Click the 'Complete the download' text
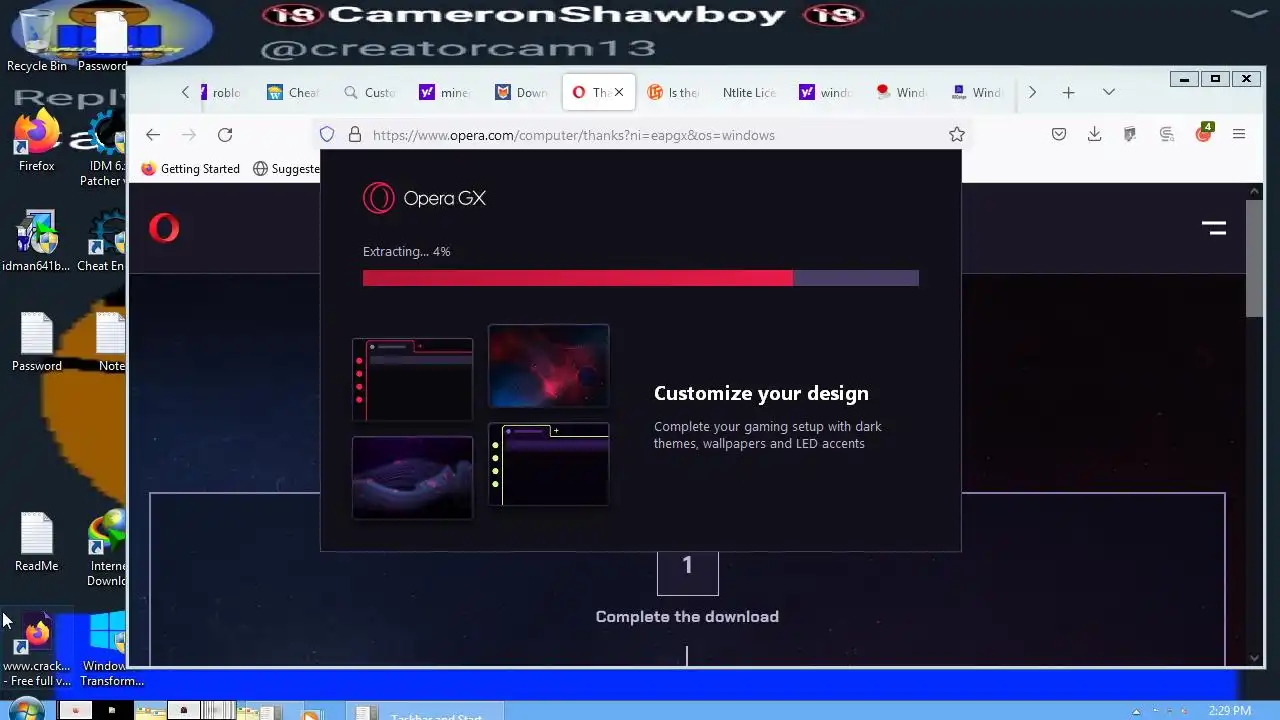 point(687,617)
